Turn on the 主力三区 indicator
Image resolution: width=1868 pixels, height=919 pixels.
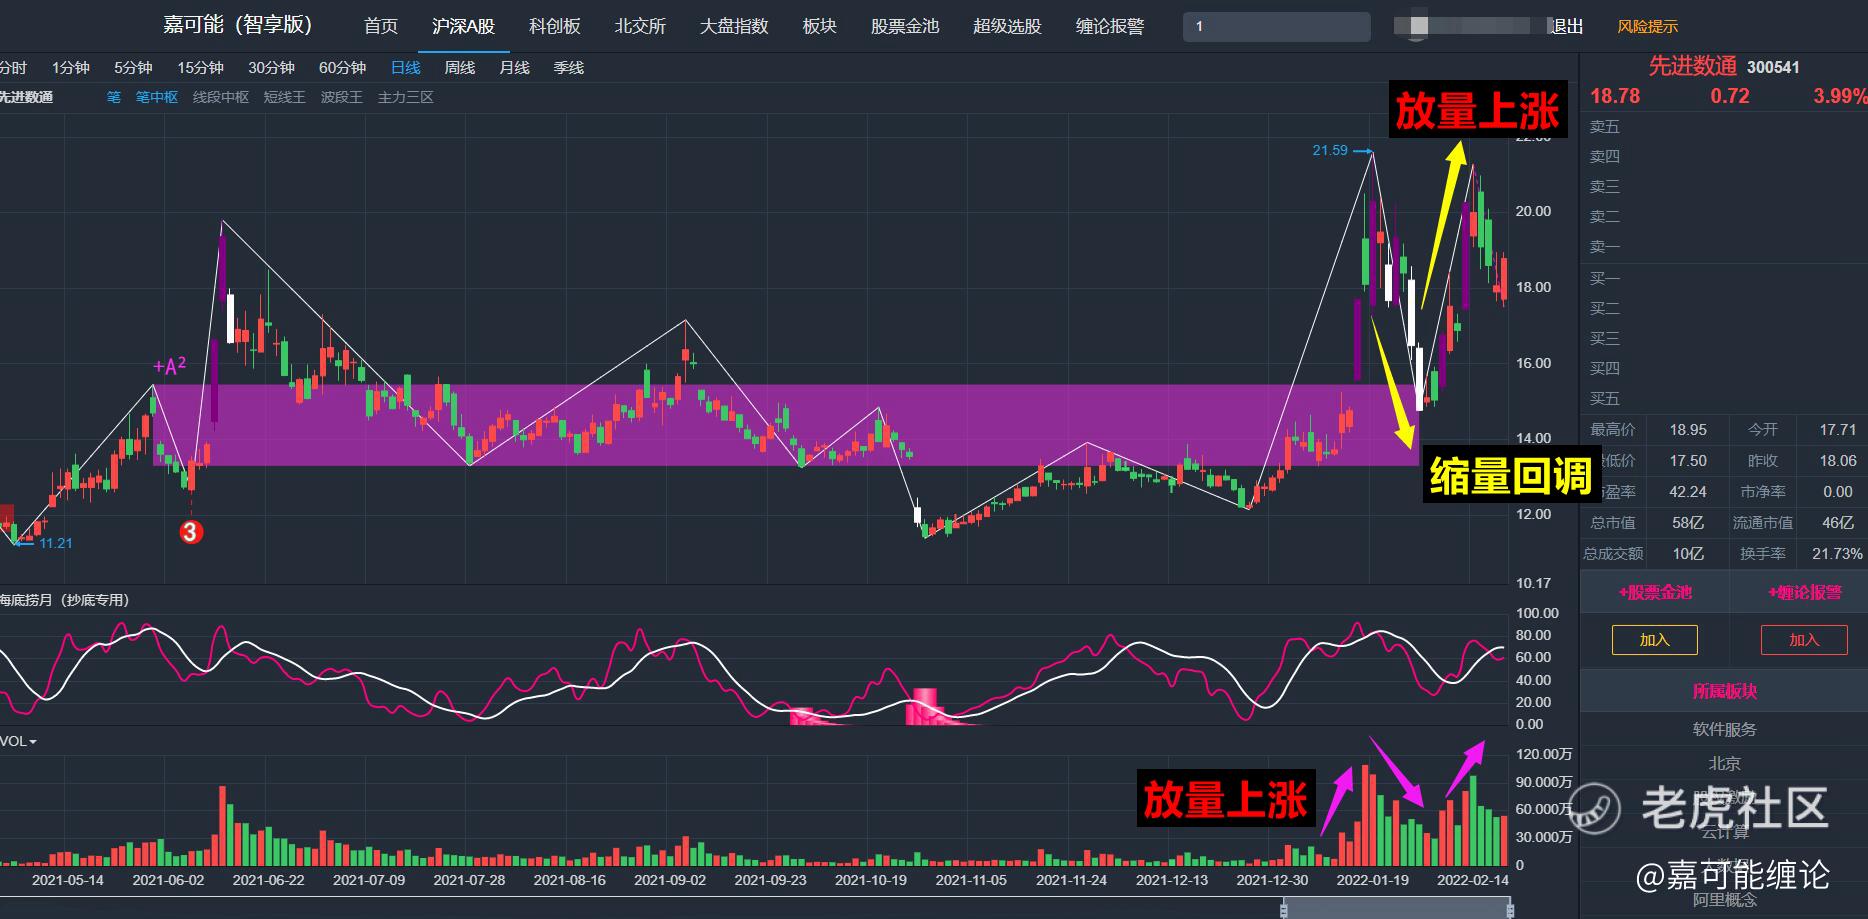coord(405,97)
